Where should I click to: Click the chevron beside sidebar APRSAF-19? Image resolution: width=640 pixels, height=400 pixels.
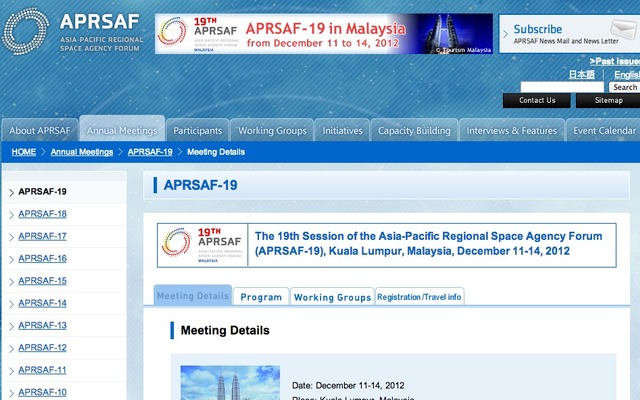pyautogui.click(x=11, y=193)
